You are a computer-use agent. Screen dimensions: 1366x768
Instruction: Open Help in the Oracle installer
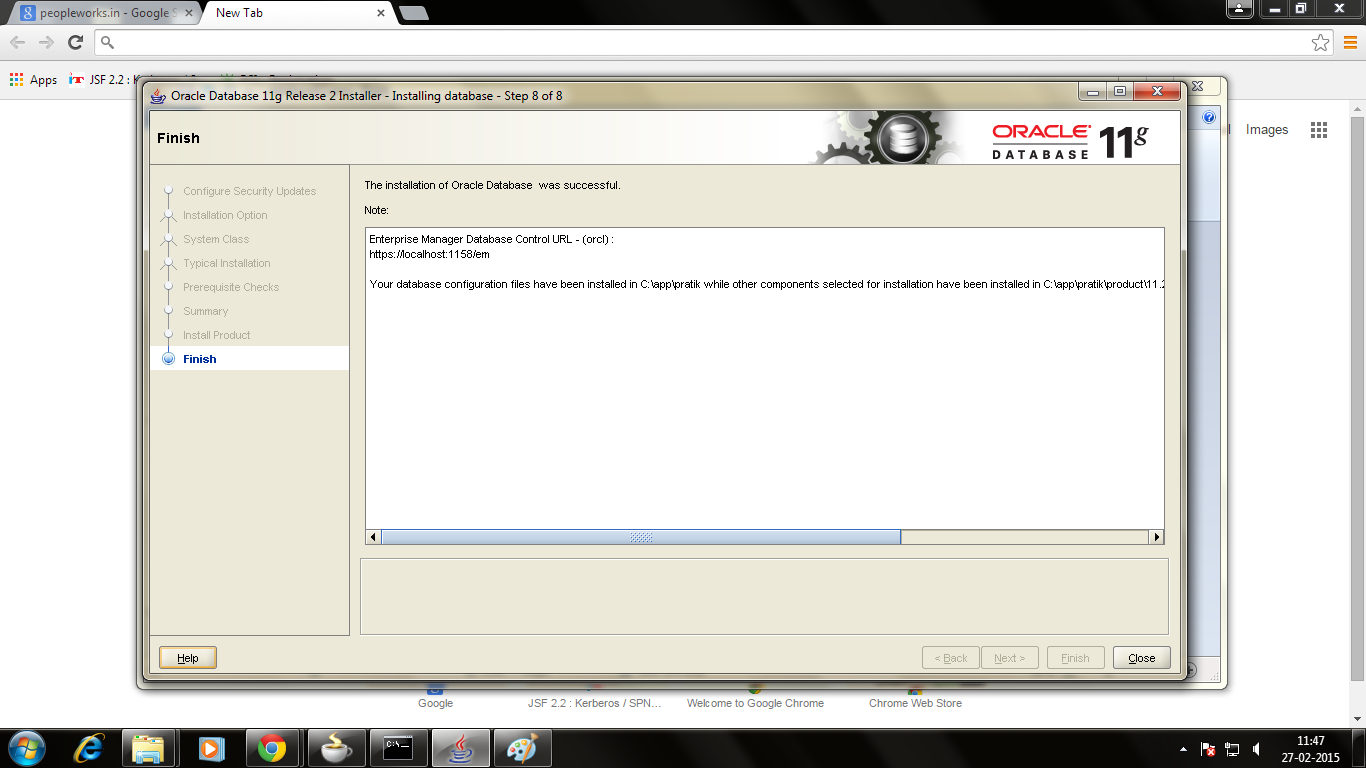coord(188,658)
